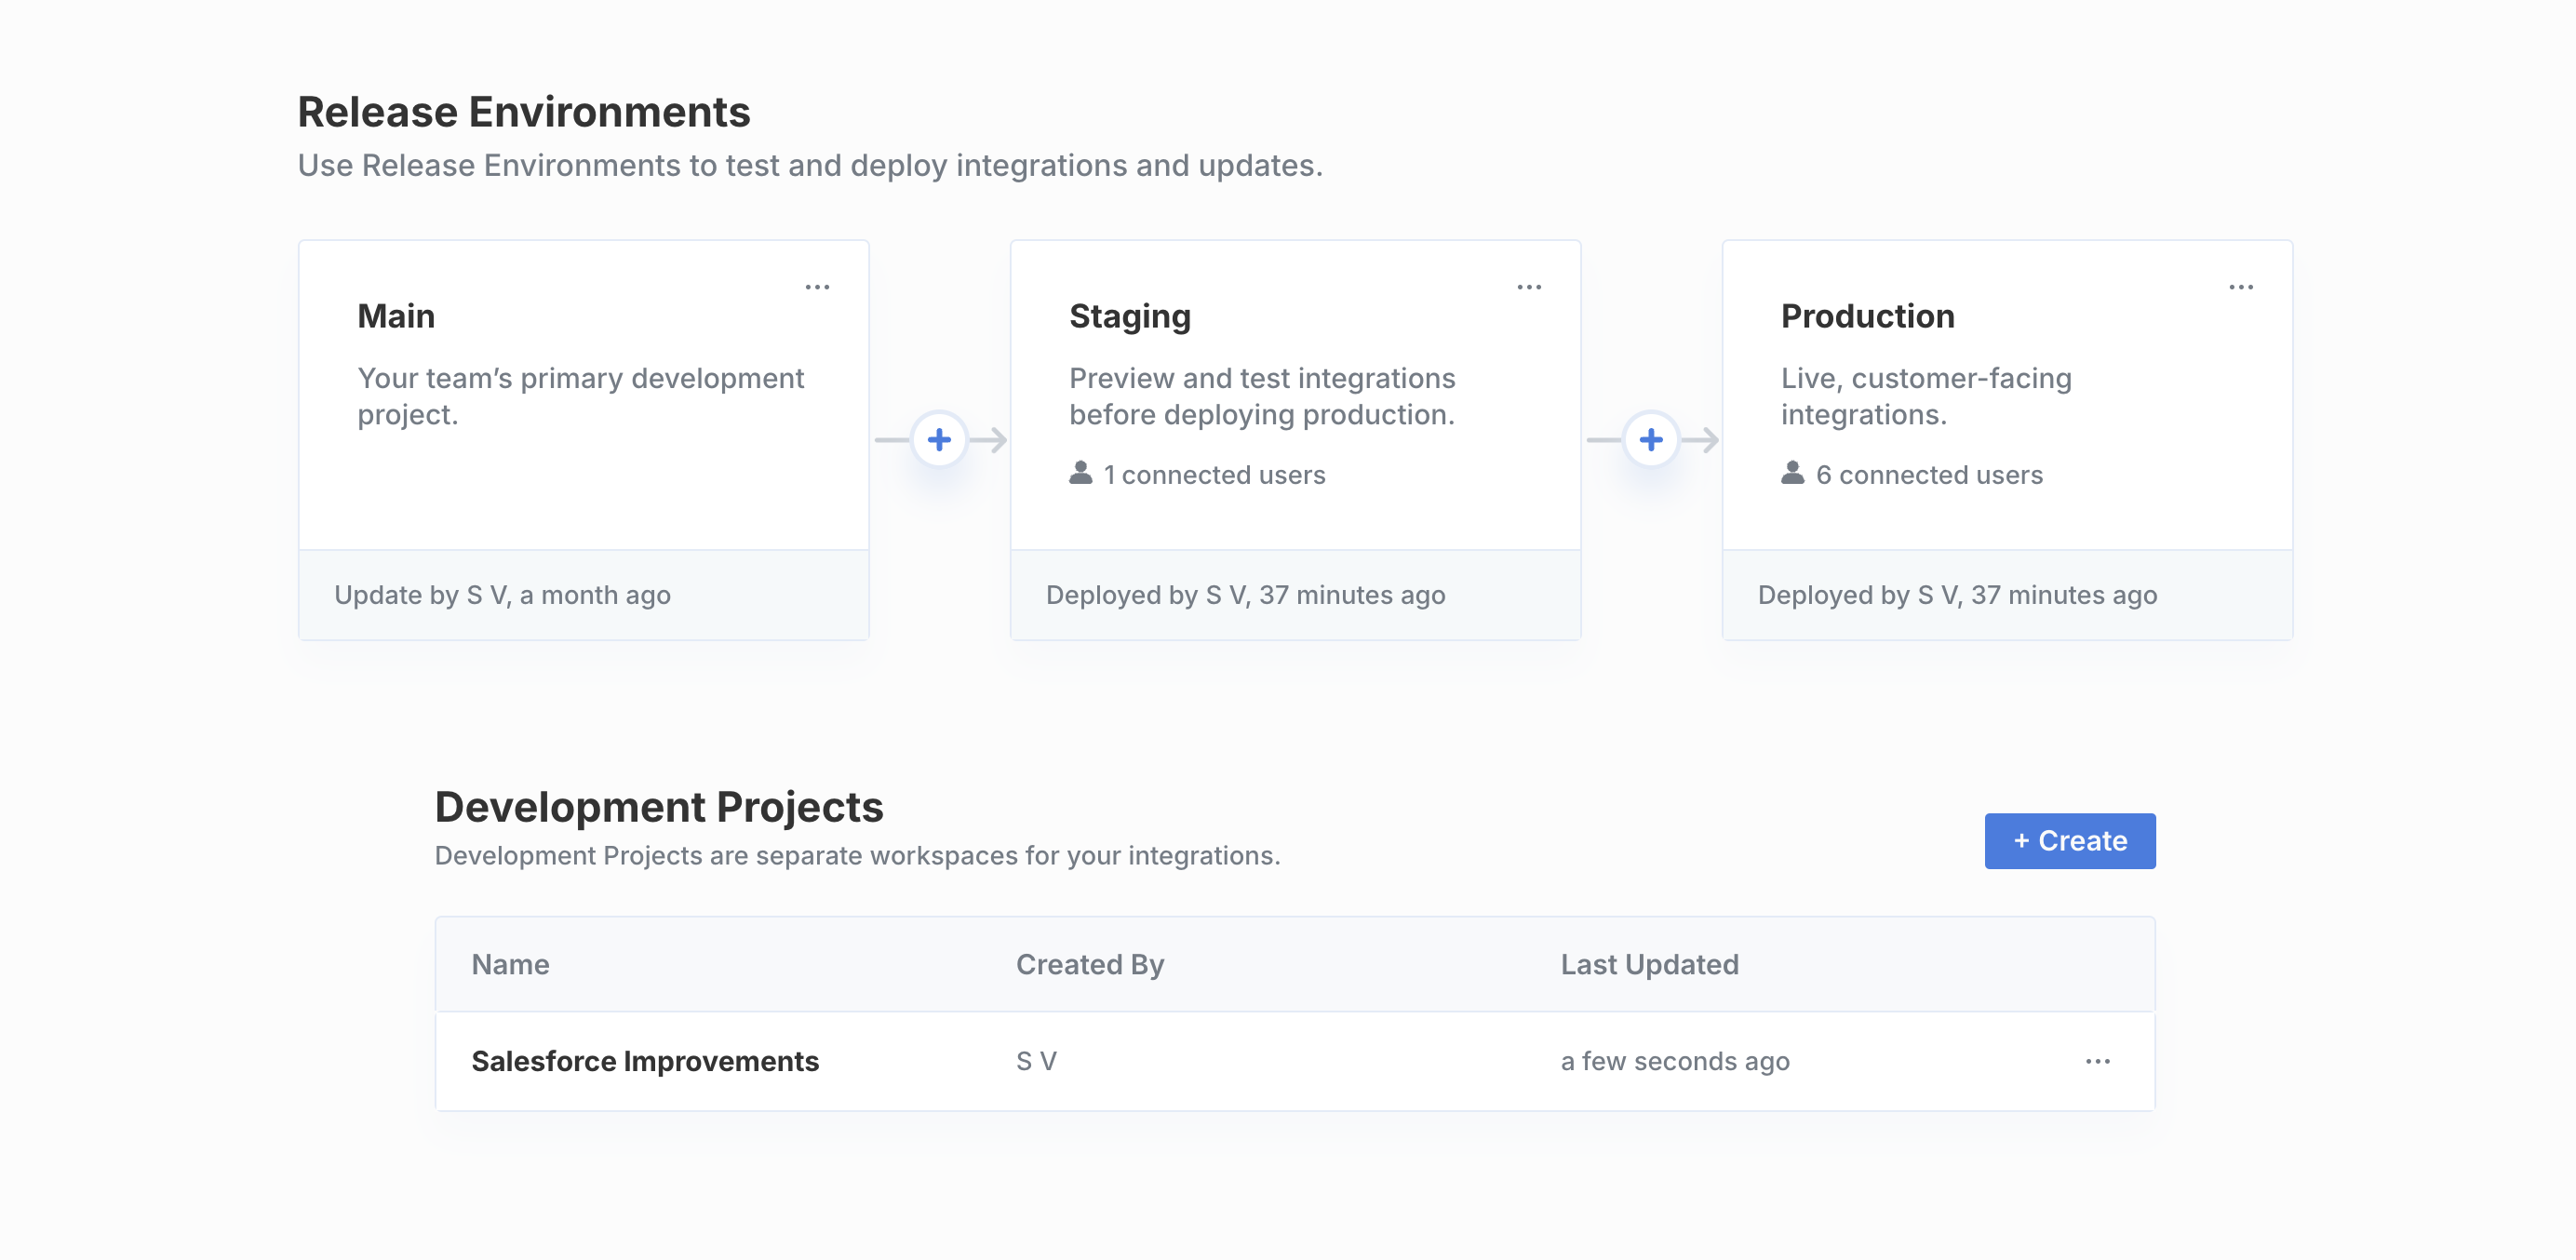Click '1 connected users' in Staging
2576x1260 pixels.
pyautogui.click(x=1214, y=475)
